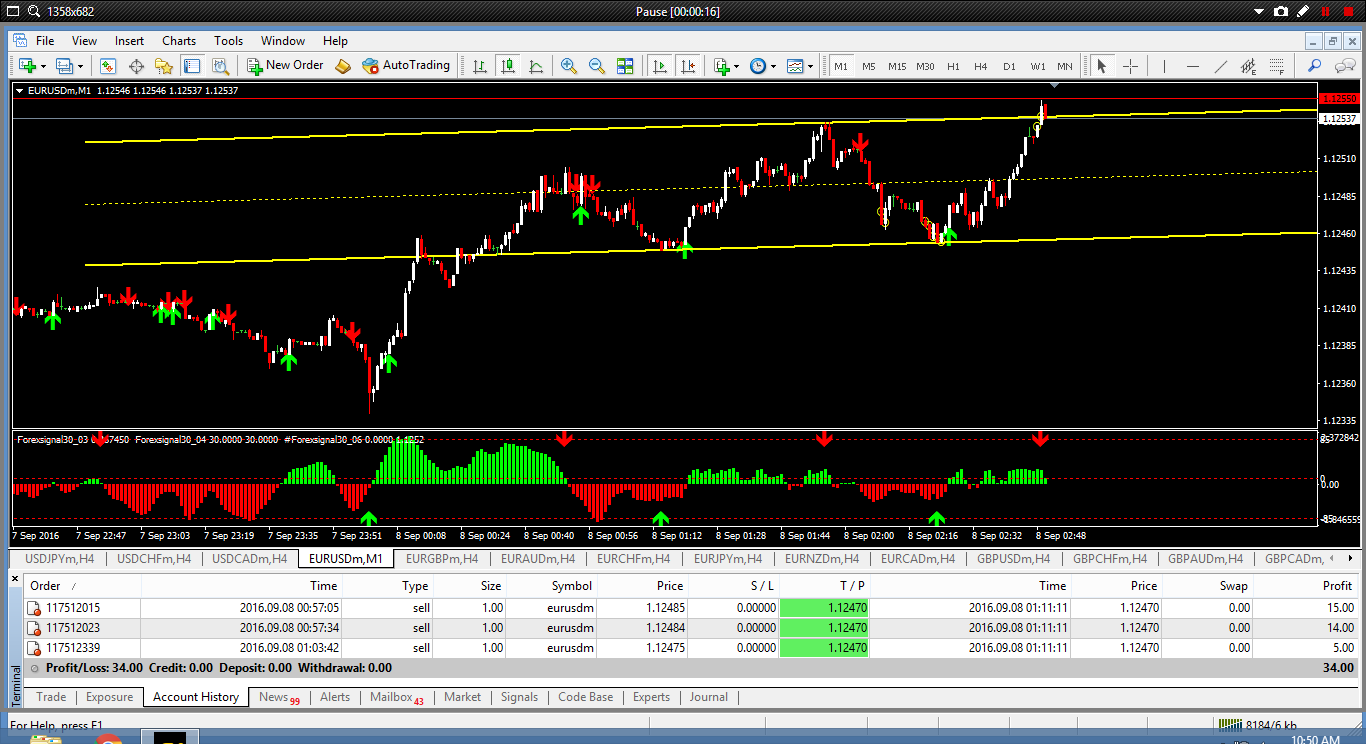This screenshot has height=744, width=1370.
Task: Select the D1 timeframe
Action: (1009, 66)
